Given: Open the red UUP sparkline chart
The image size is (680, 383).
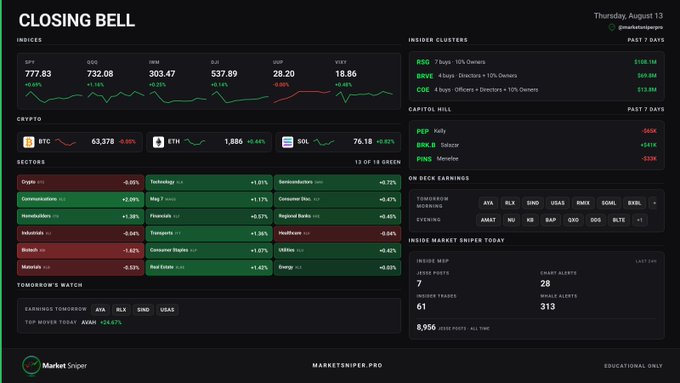Looking at the screenshot, I should click(x=302, y=96).
